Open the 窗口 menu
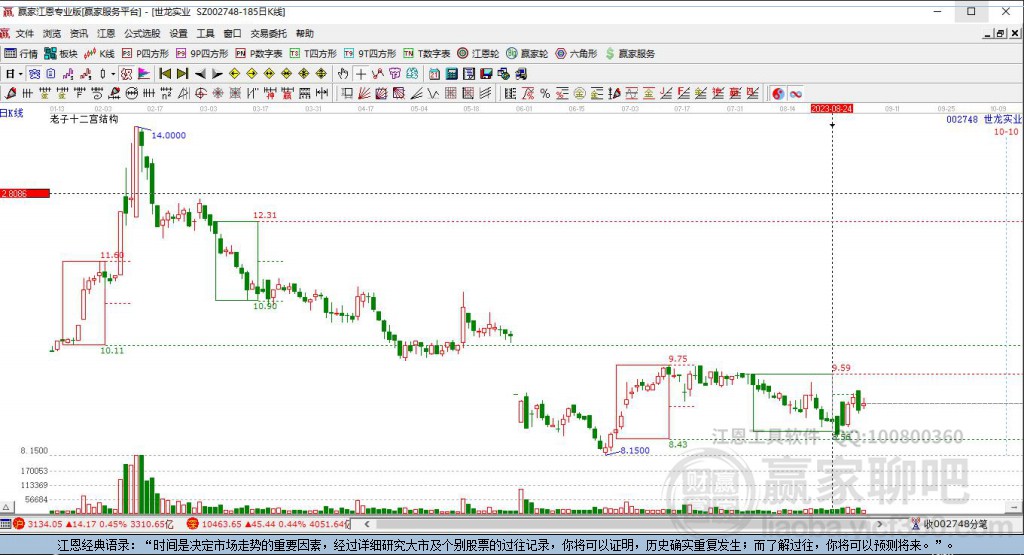This screenshot has height=555, width=1024. [x=232, y=33]
